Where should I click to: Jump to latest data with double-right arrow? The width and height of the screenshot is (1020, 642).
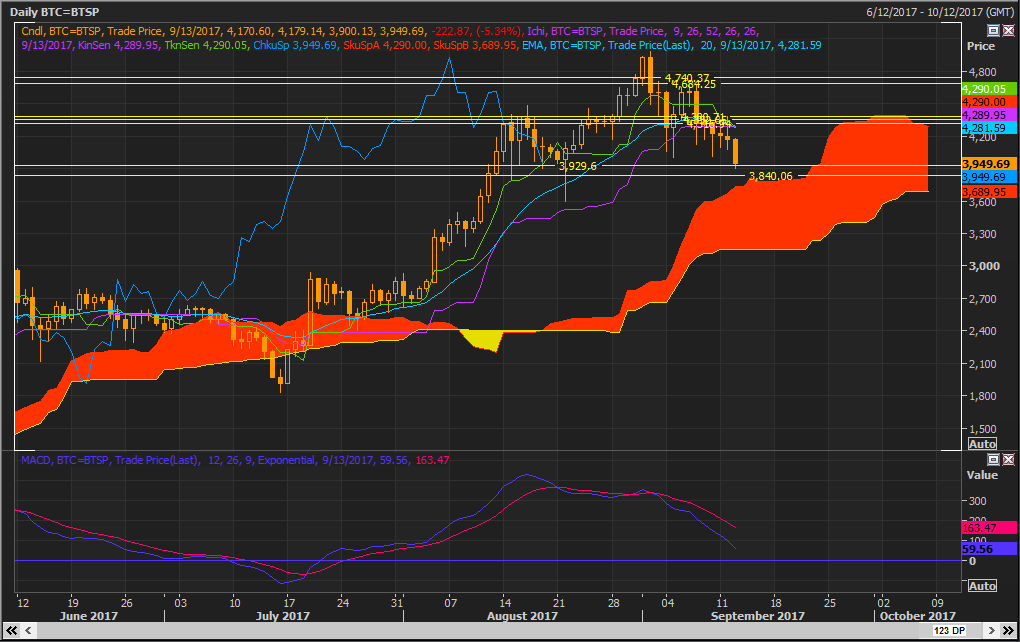(1008, 630)
